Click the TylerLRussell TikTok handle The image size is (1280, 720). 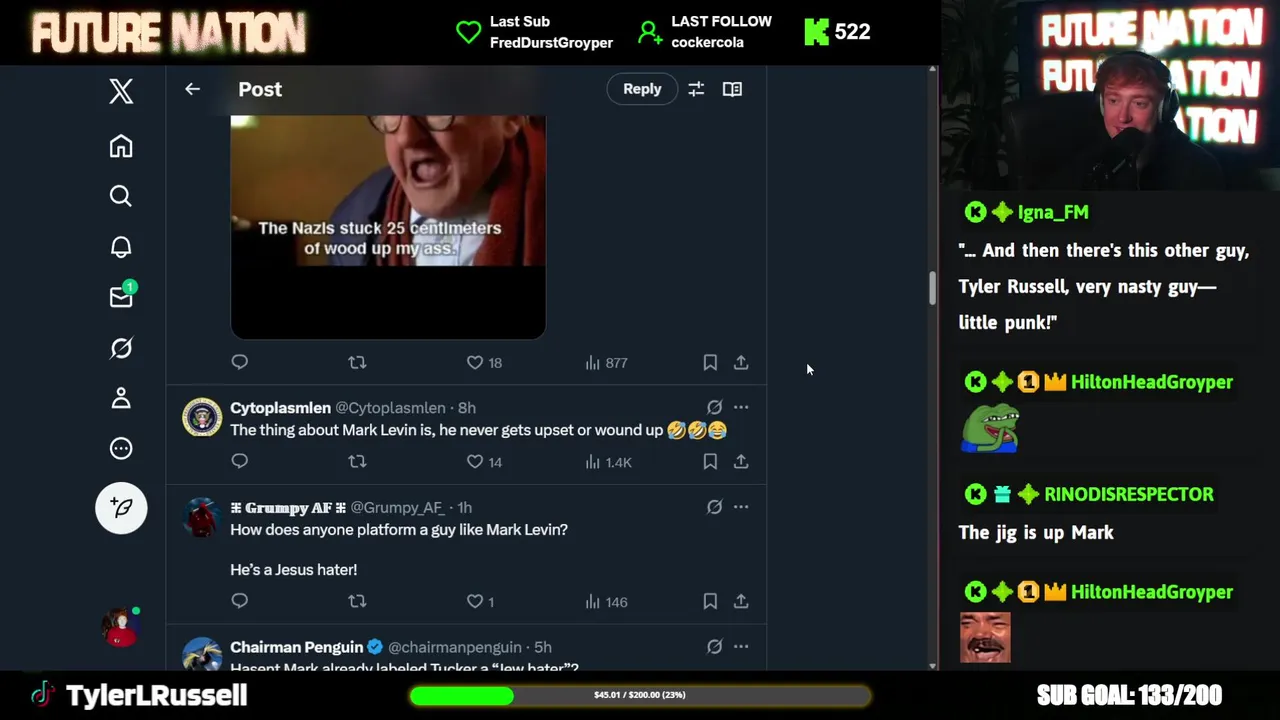pyautogui.click(x=156, y=695)
